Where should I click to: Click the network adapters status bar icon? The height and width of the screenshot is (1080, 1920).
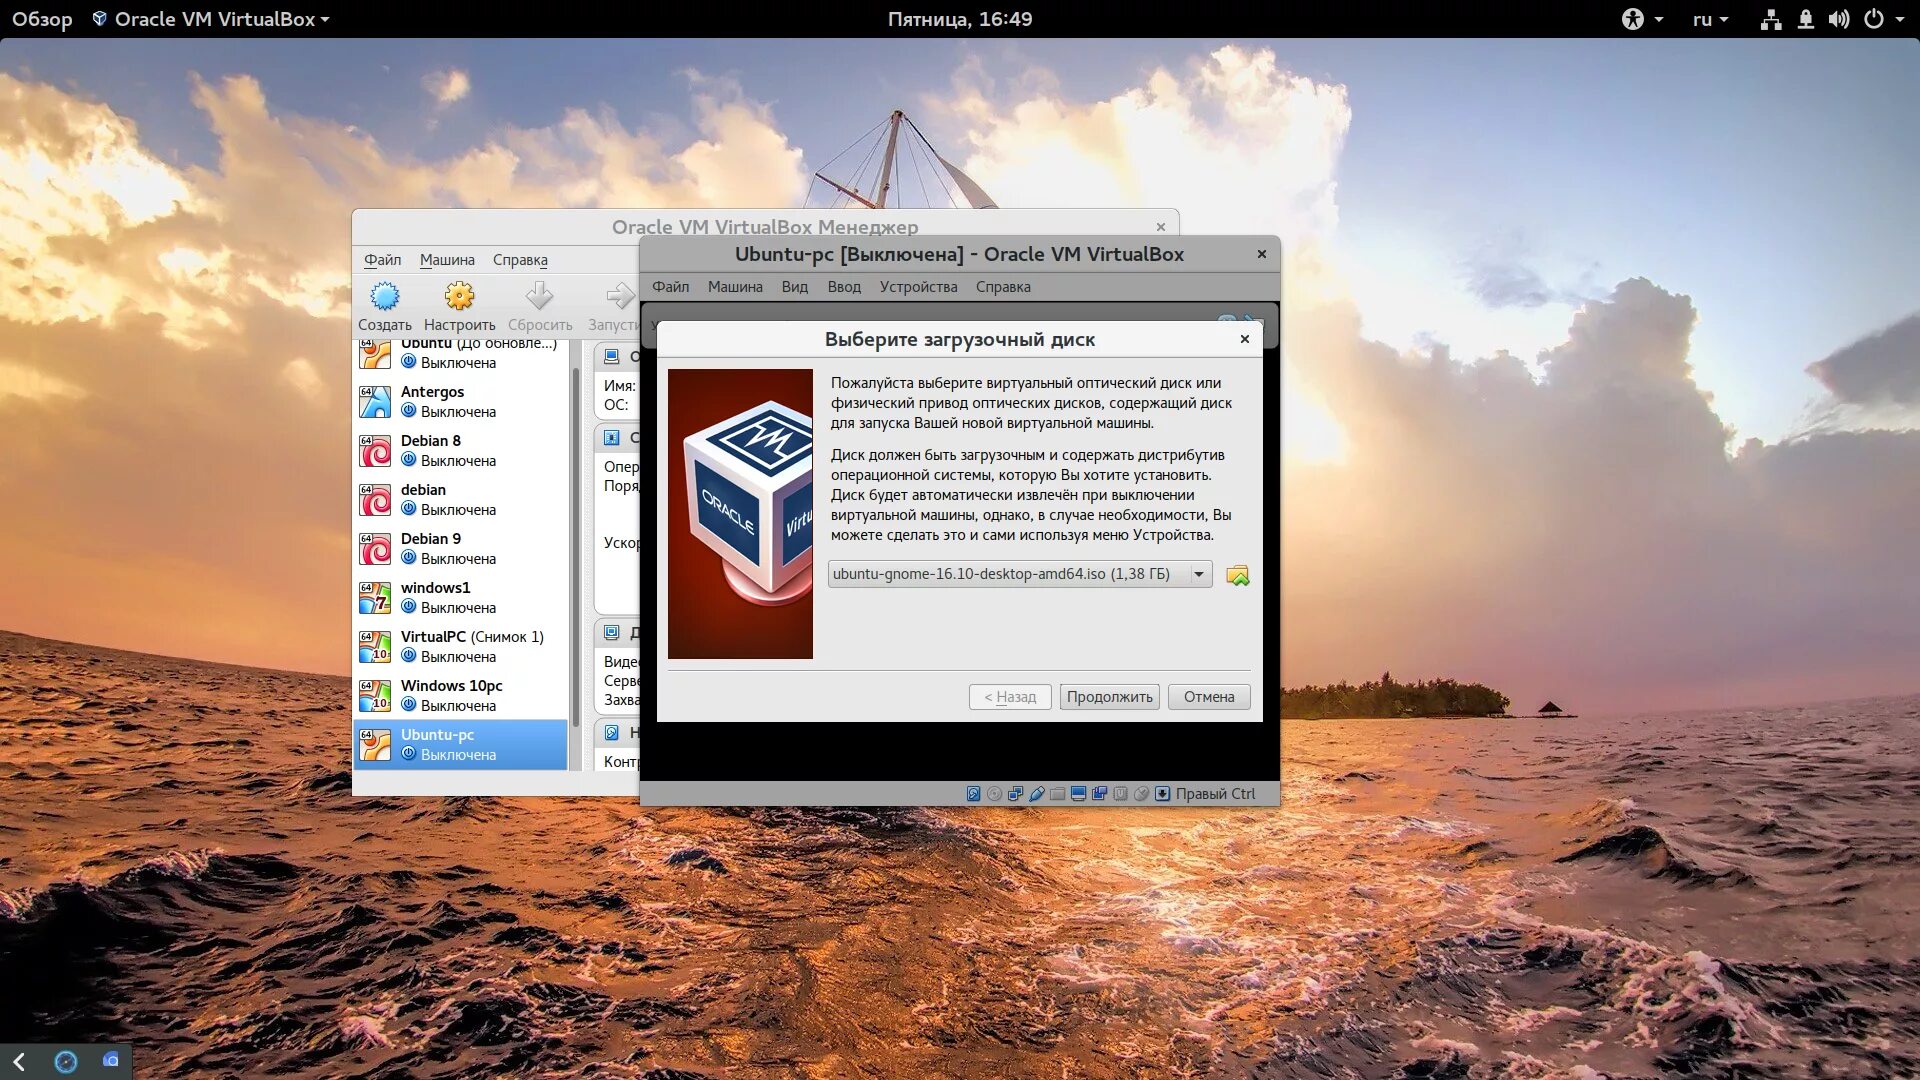(1015, 794)
